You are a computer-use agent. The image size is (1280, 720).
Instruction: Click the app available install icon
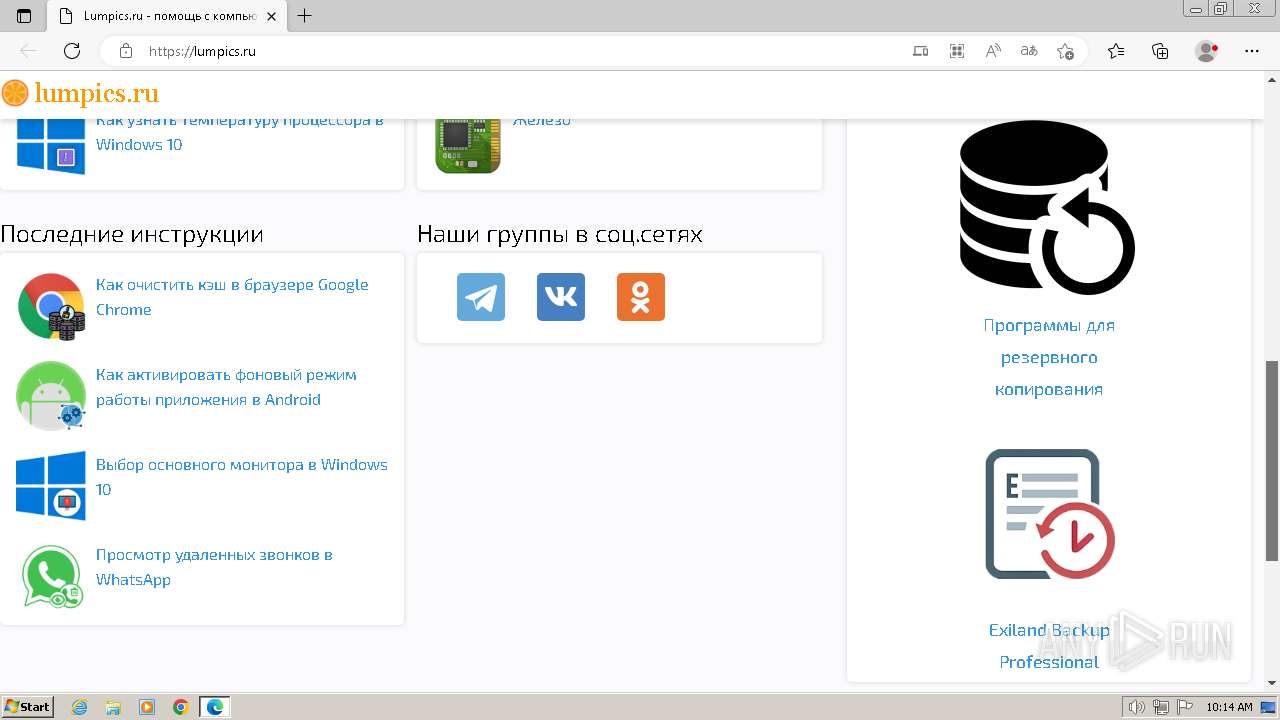tap(921, 51)
